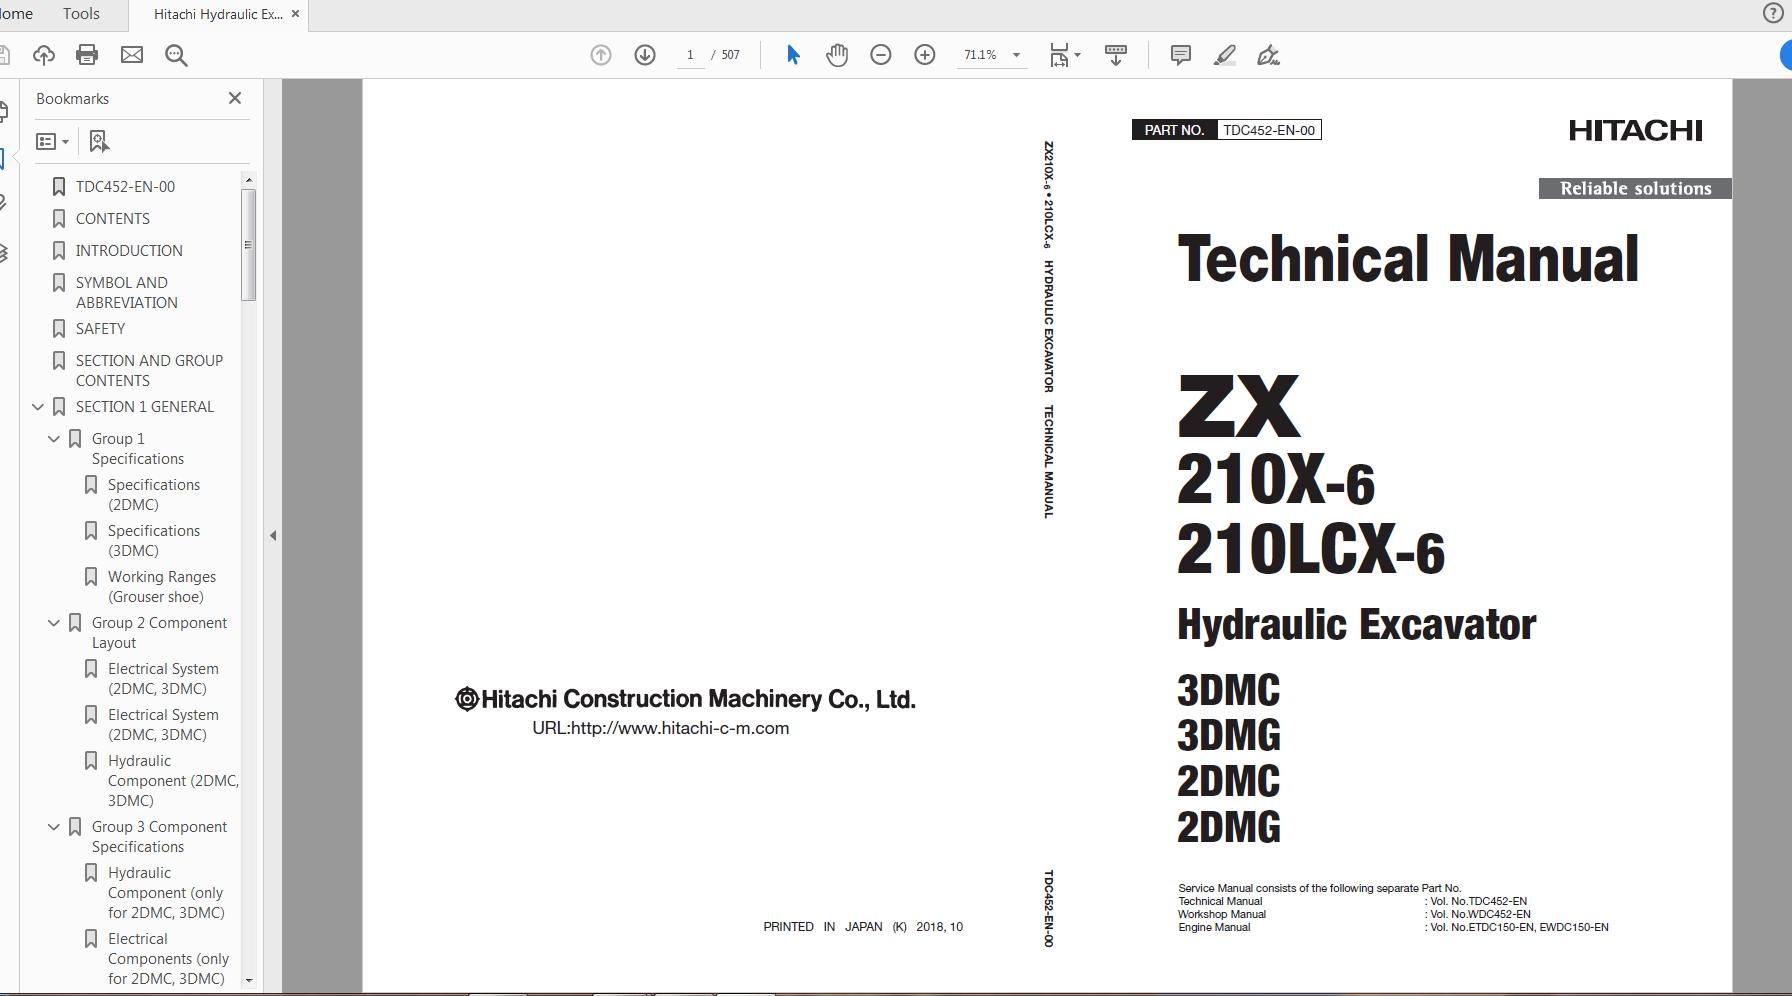Viewport: 1792px width, 996px height.
Task: Open the search magnifier tool
Action: coord(176,55)
